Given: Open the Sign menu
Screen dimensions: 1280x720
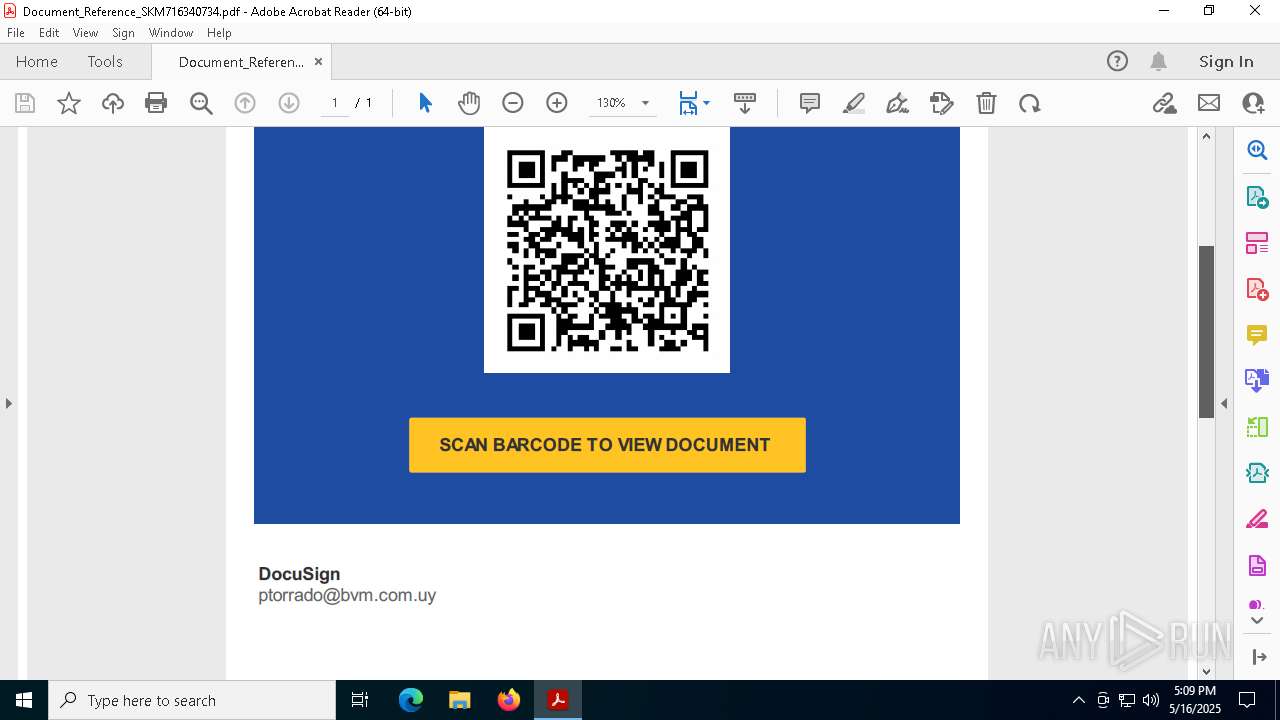Looking at the screenshot, I should point(123,33).
